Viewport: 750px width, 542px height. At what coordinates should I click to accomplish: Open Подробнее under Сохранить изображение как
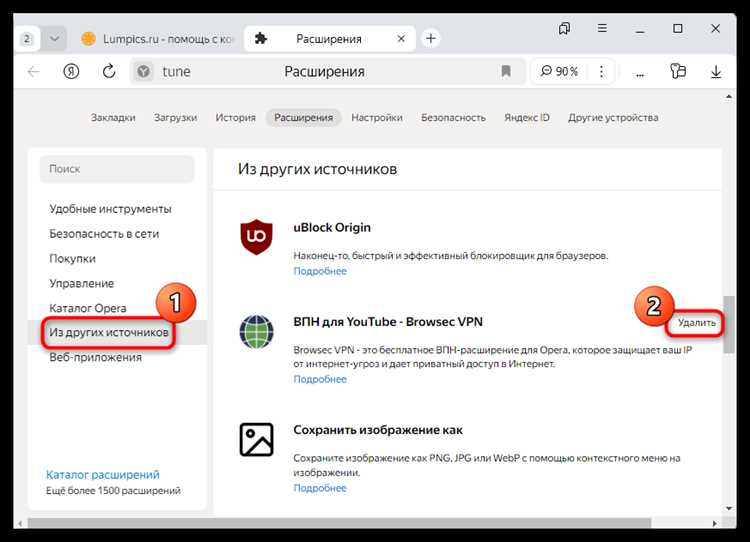click(320, 488)
